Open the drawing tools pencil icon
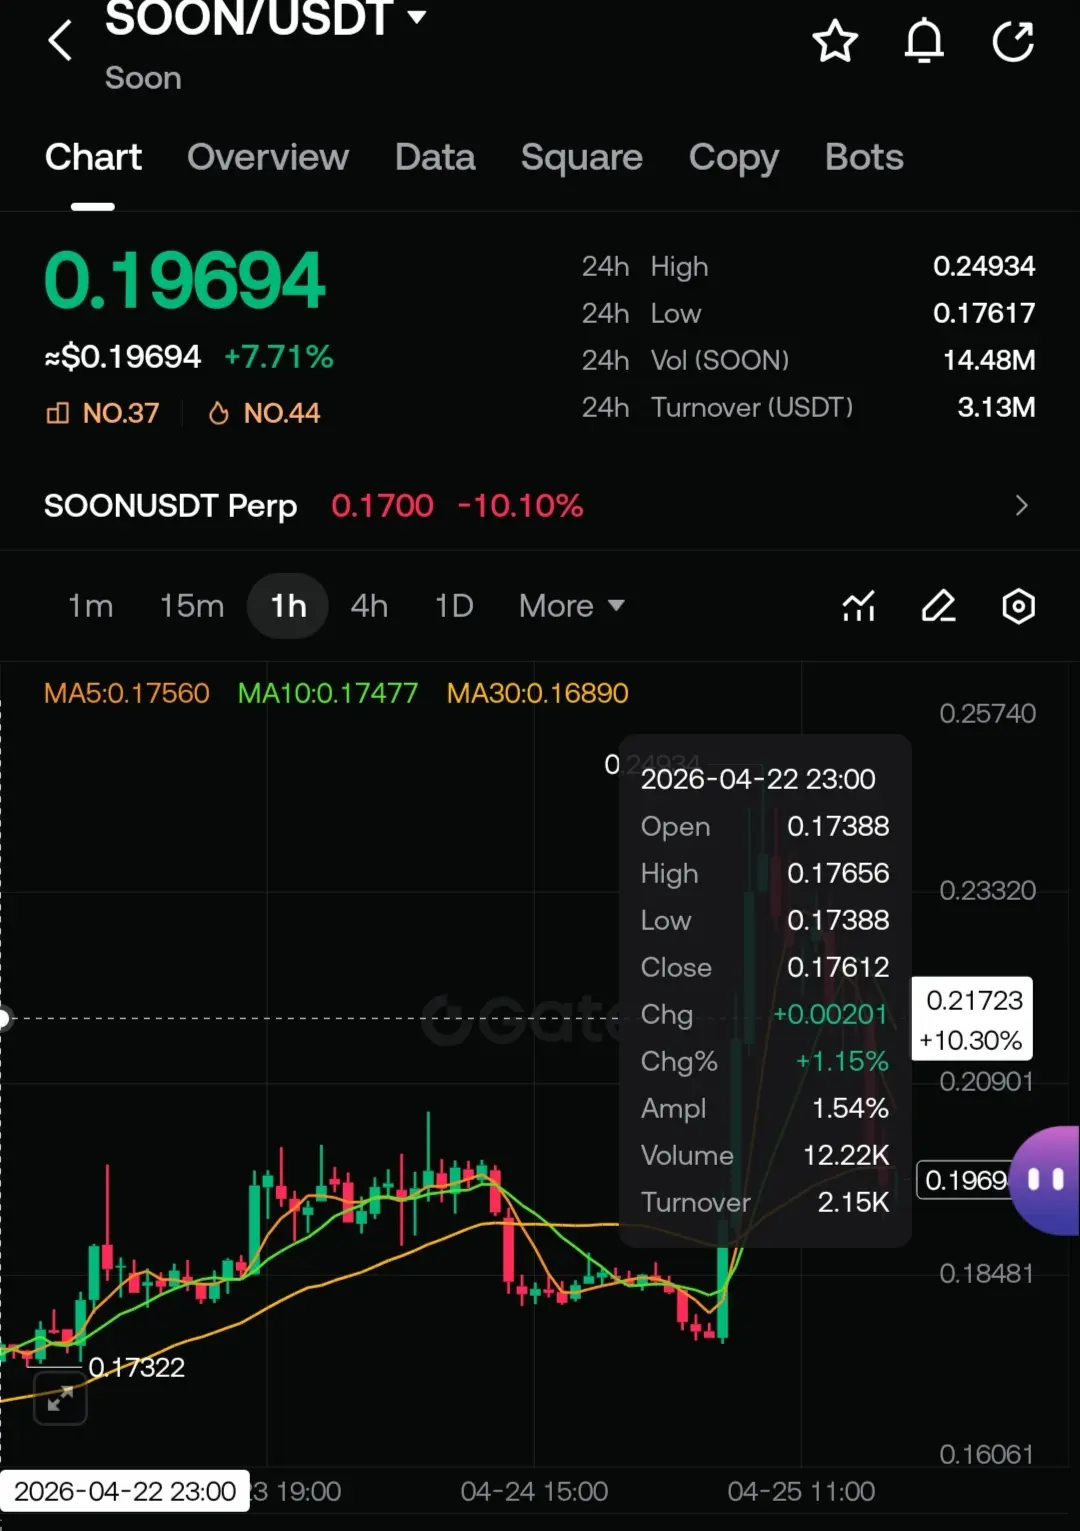 (x=938, y=606)
